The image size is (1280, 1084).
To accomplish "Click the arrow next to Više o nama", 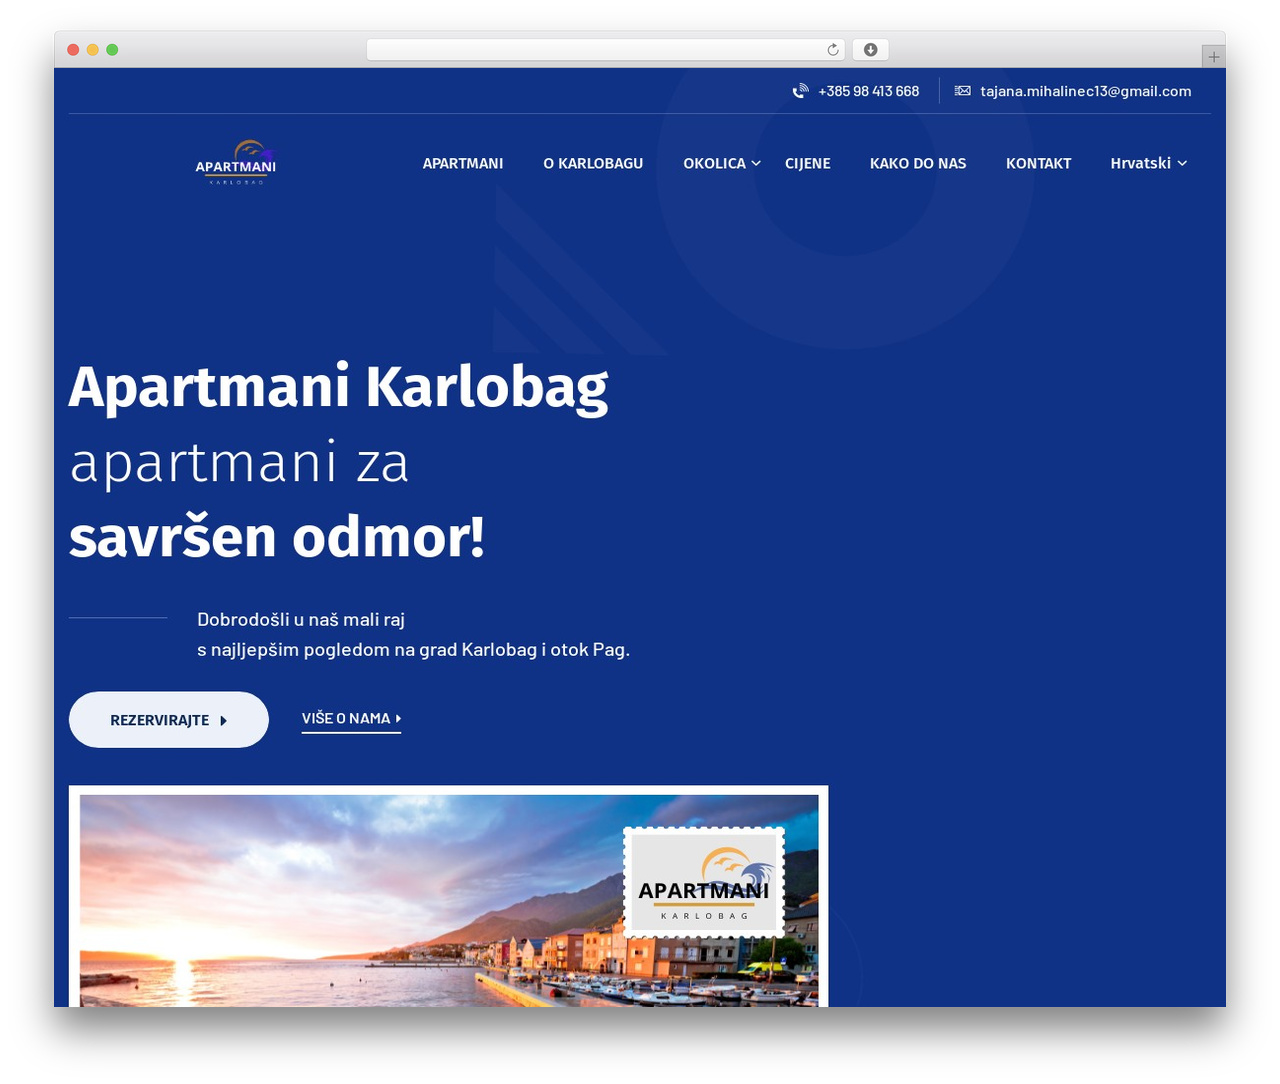I will click(398, 718).
